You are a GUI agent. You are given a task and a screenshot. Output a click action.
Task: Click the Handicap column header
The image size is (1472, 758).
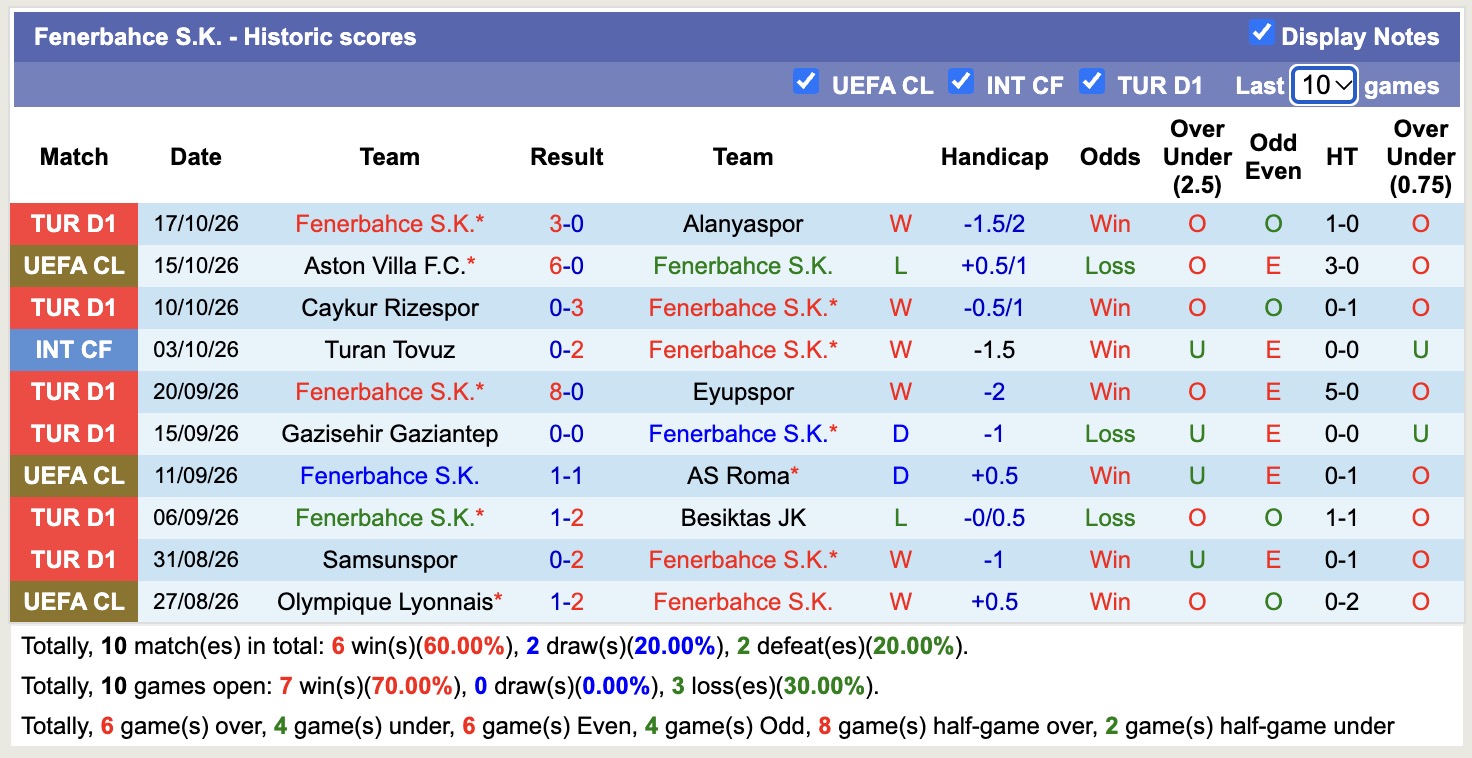tap(994, 157)
